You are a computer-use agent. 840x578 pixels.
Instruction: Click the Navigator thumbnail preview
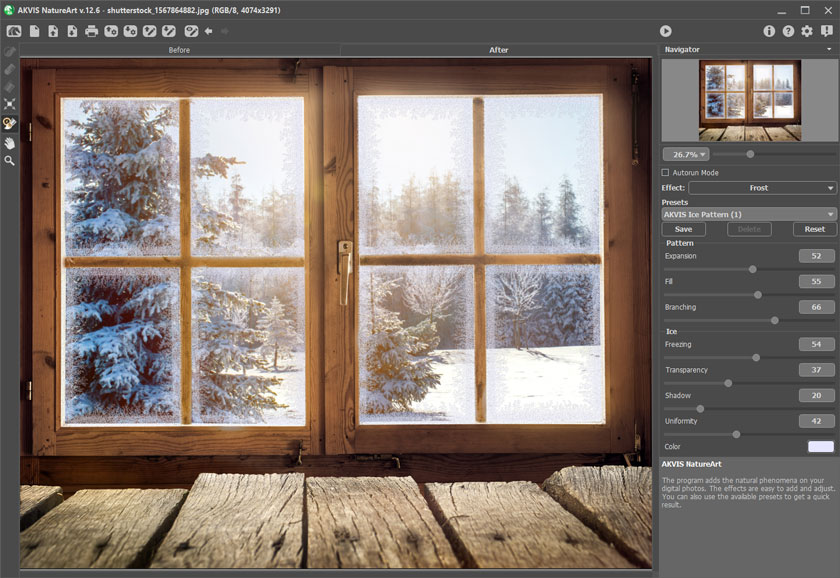click(x=750, y=100)
